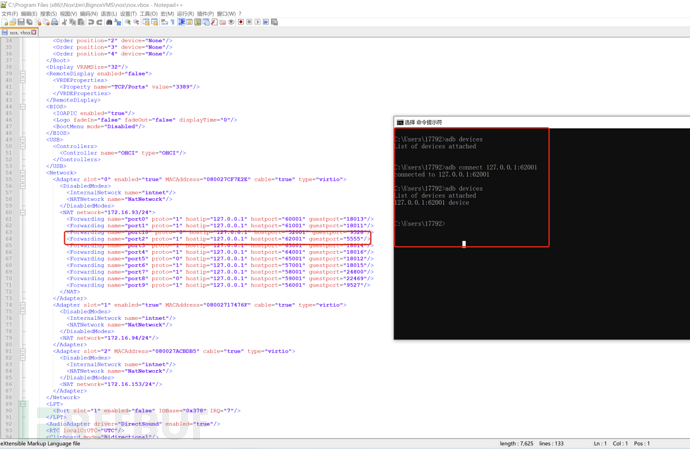Screen dimensions: 690x449
Task: Click the Redo arrow icon
Action: 99,22
